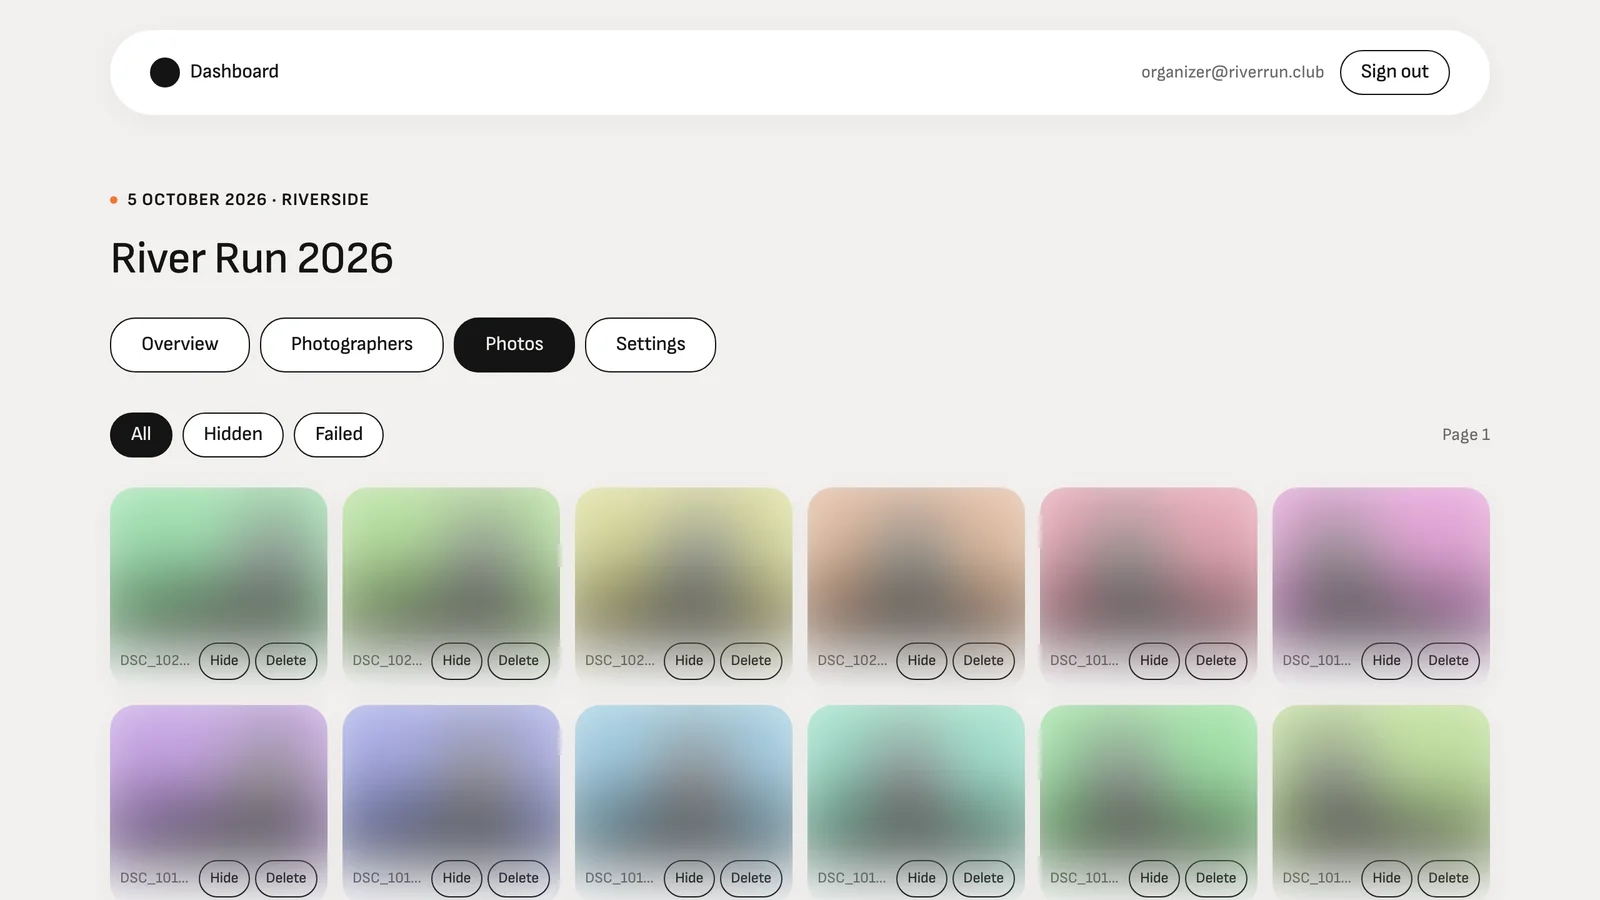The width and height of the screenshot is (1600, 900).
Task: Open the Photographers tab
Action: [x=351, y=345]
